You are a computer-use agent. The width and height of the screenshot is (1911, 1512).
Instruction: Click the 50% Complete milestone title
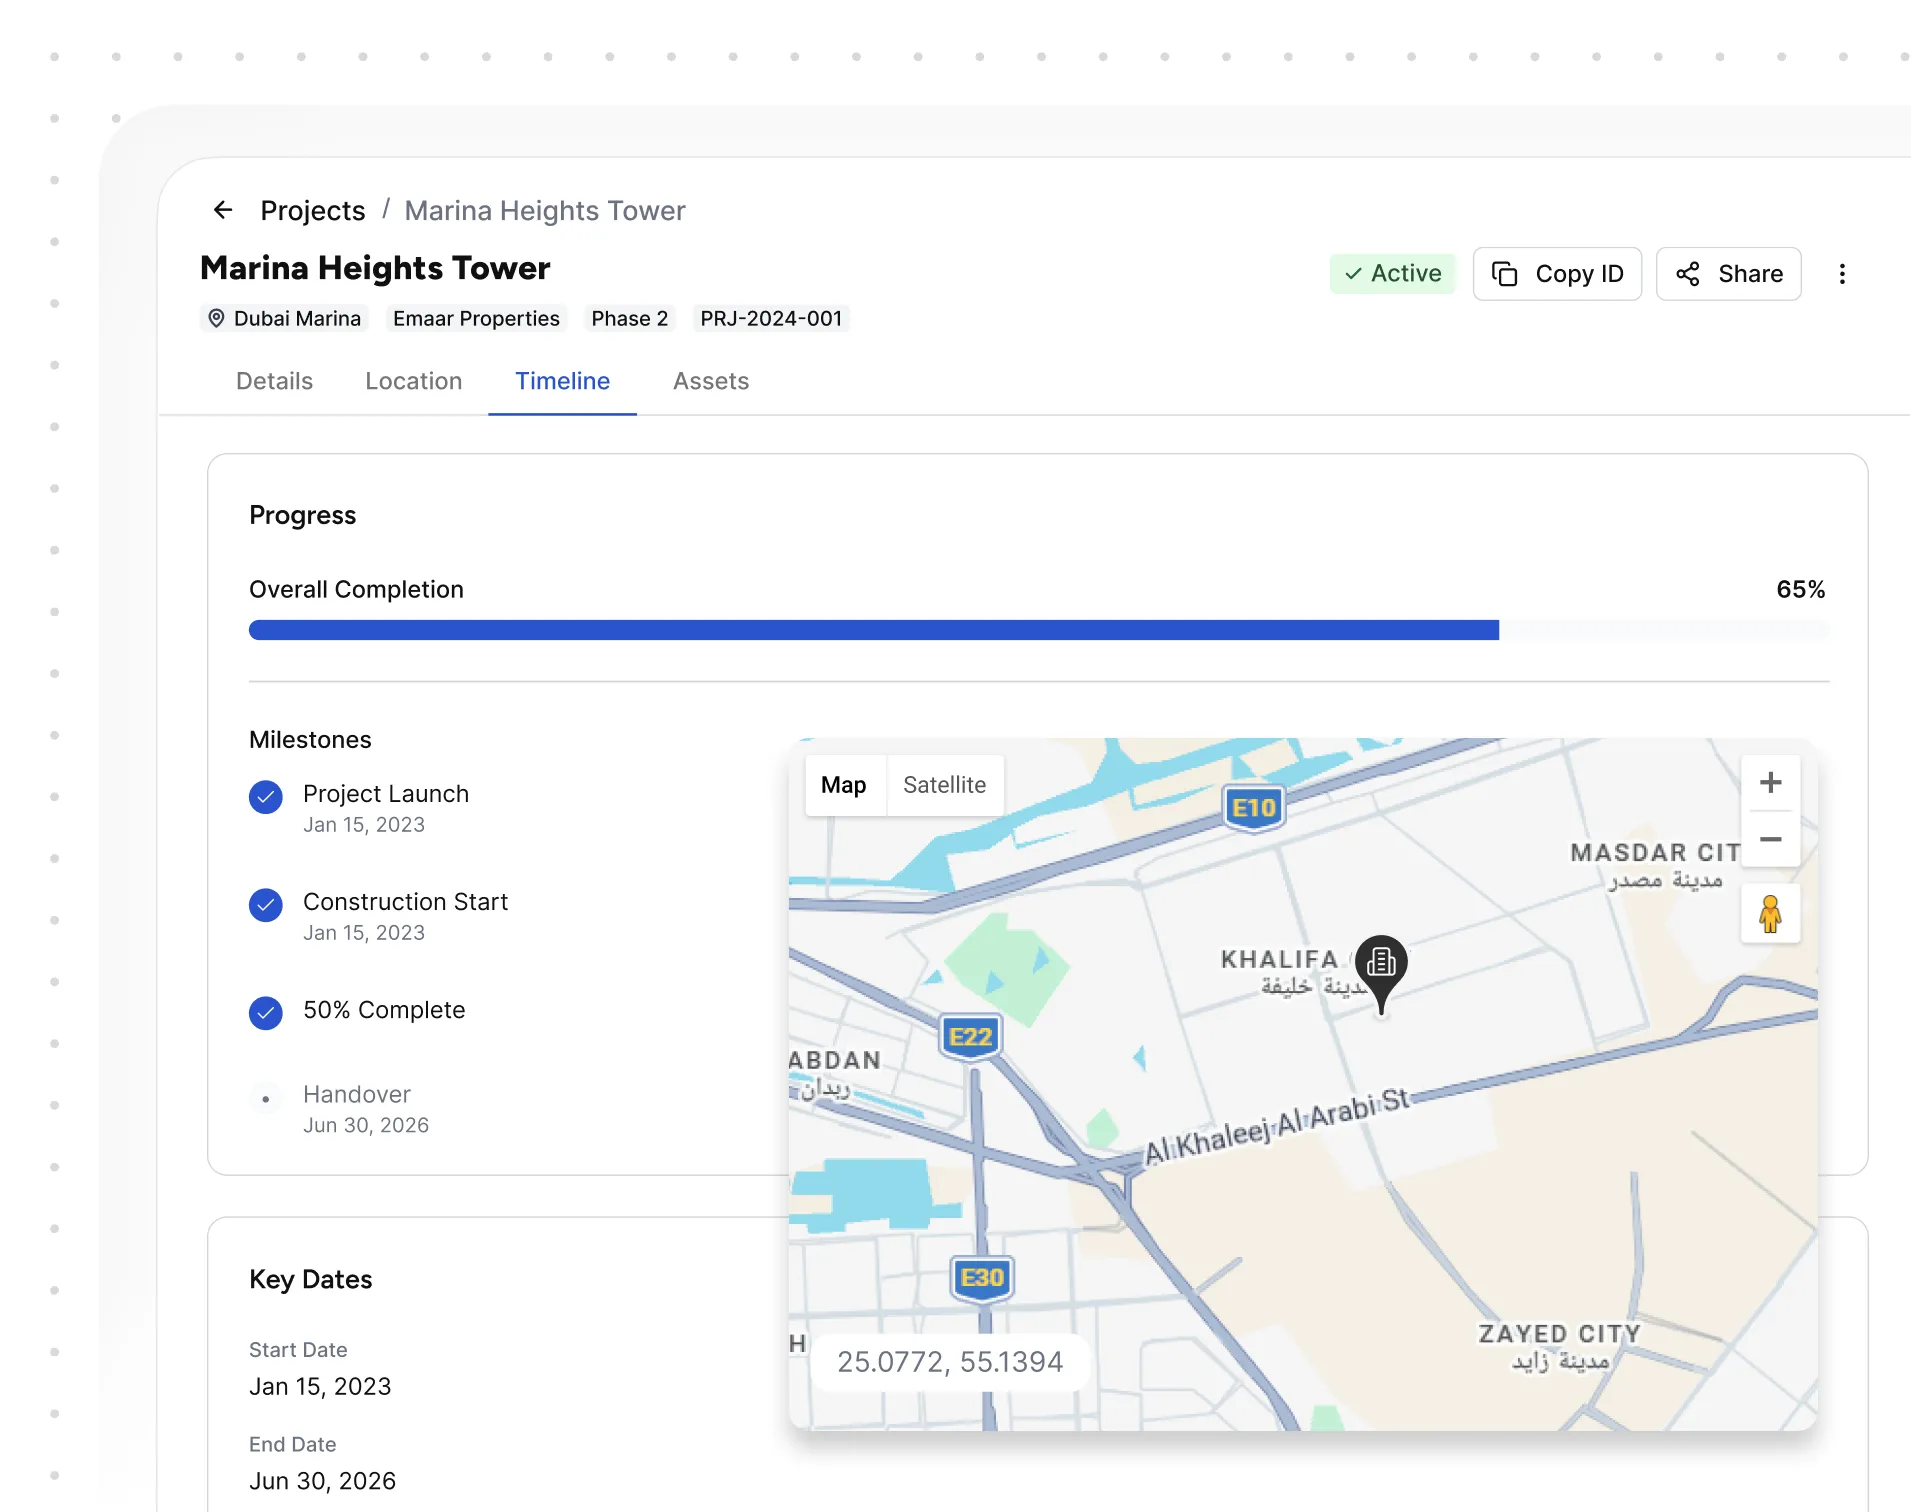click(384, 1010)
